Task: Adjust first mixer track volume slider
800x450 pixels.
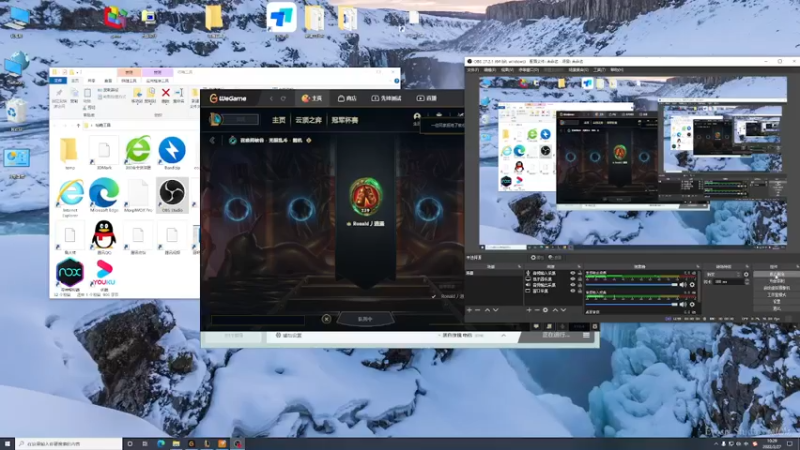Action: 632,284
